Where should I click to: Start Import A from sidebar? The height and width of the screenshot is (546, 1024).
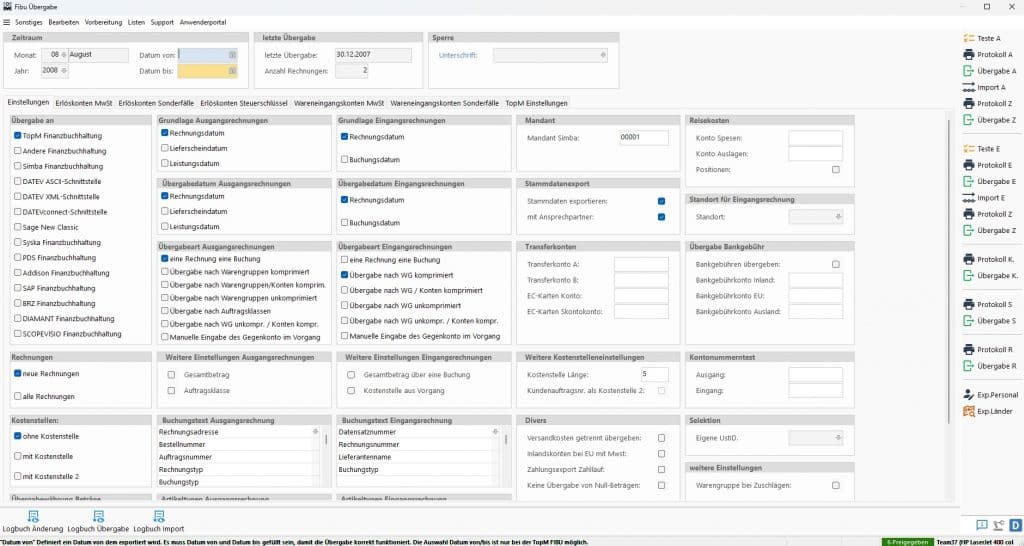click(968, 87)
